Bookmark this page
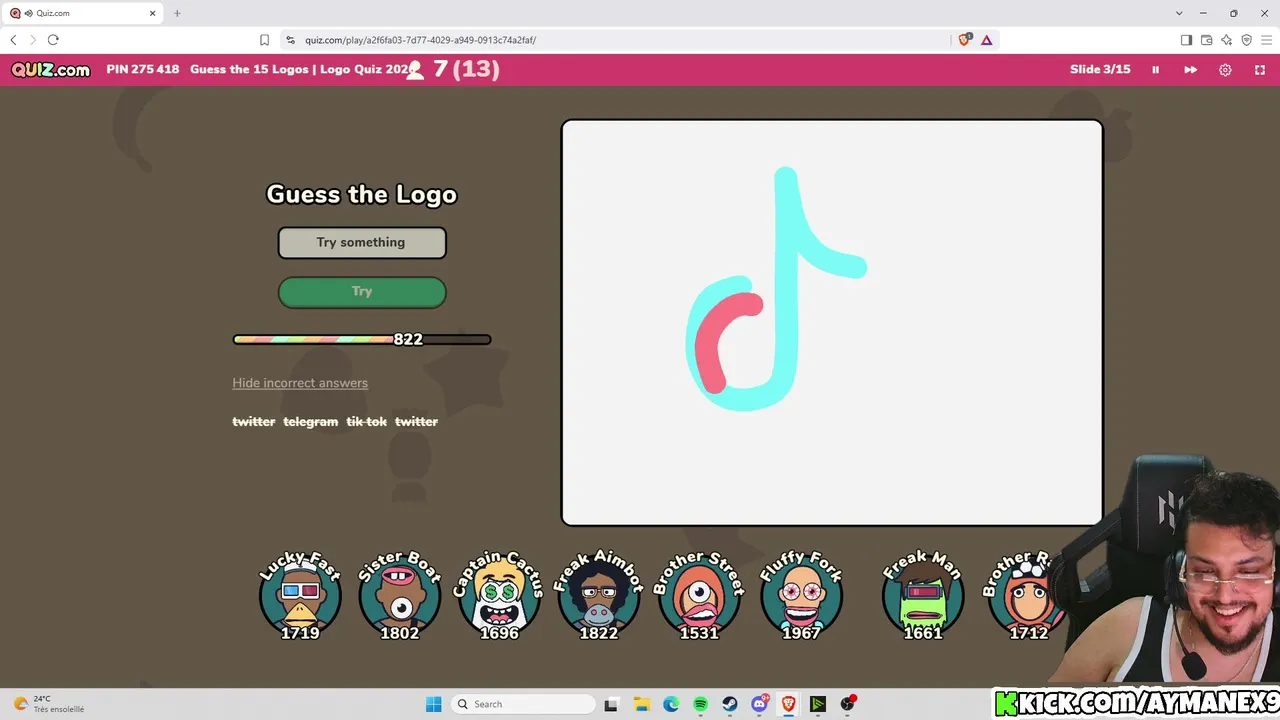Viewport: 1280px width, 720px height. pyautogui.click(x=264, y=40)
